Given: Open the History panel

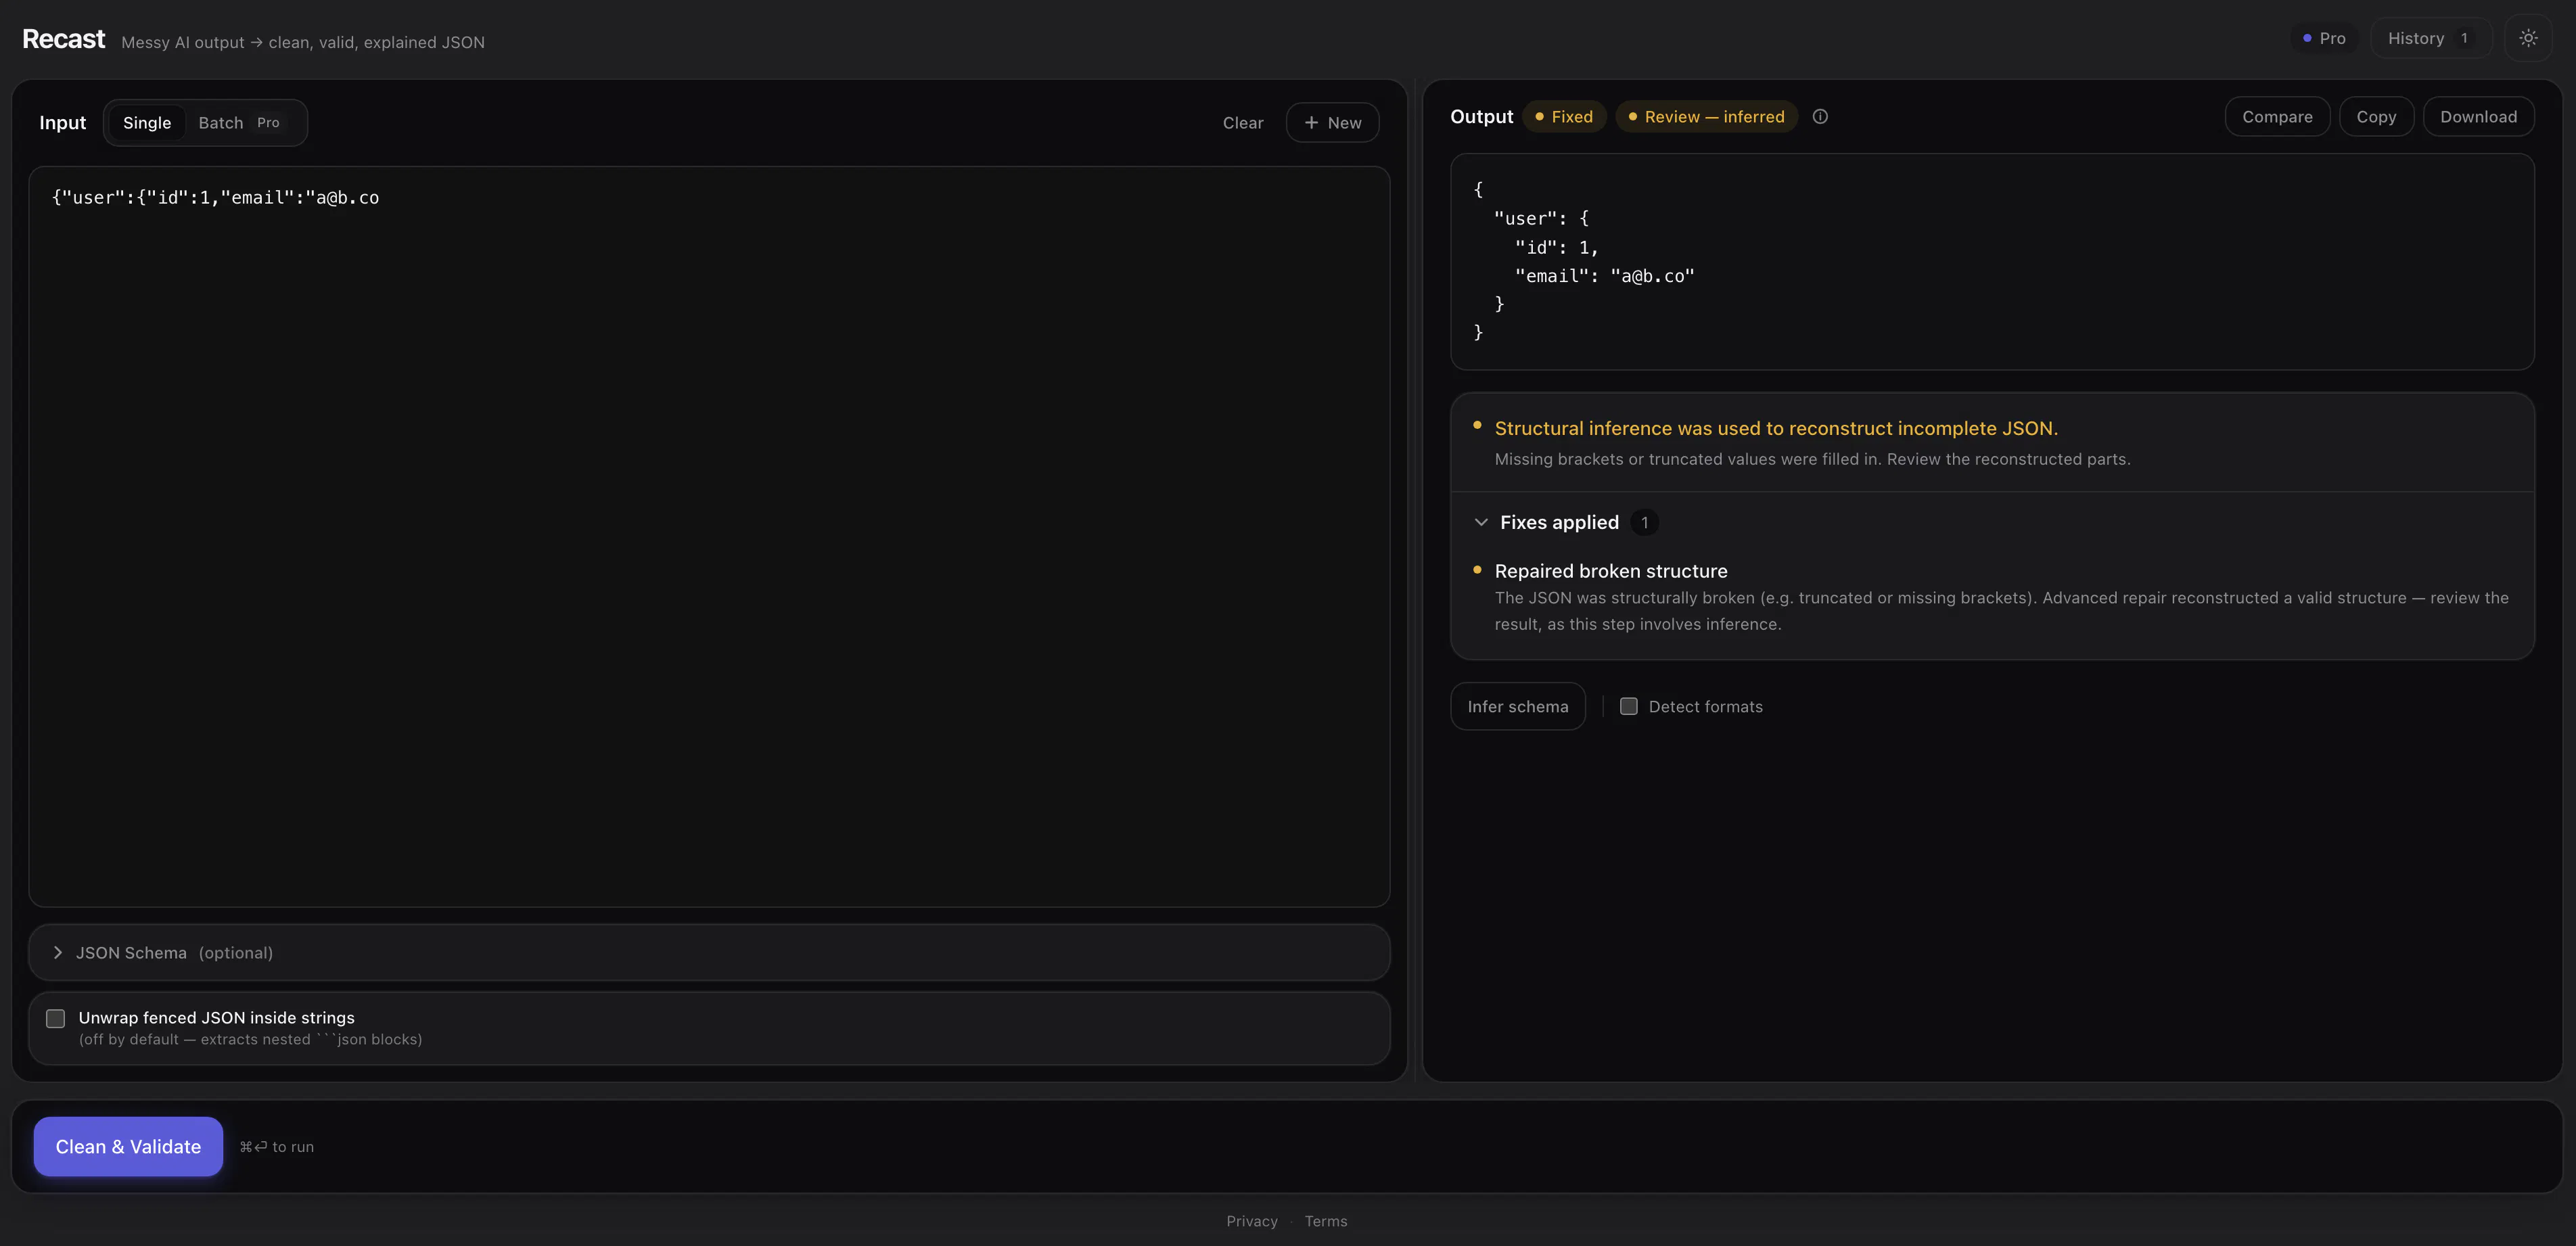Looking at the screenshot, I should [2430, 38].
